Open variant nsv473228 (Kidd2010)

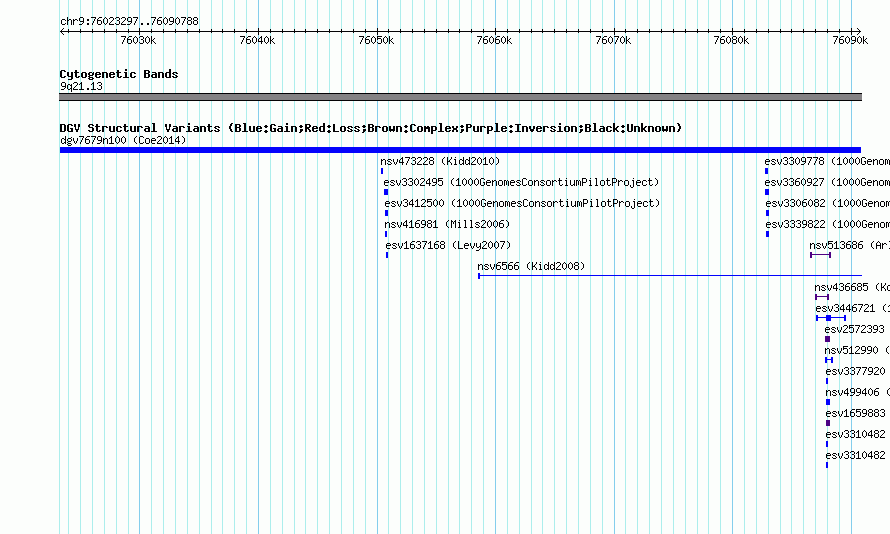(x=440, y=161)
